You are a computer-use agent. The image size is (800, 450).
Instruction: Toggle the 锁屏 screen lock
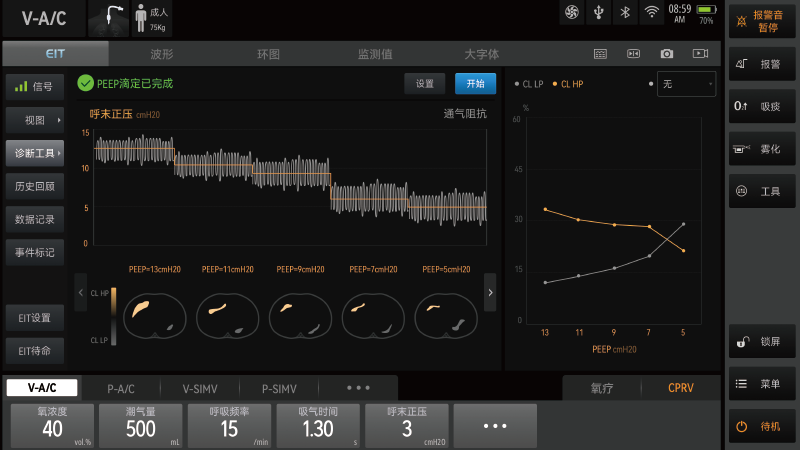click(x=763, y=343)
